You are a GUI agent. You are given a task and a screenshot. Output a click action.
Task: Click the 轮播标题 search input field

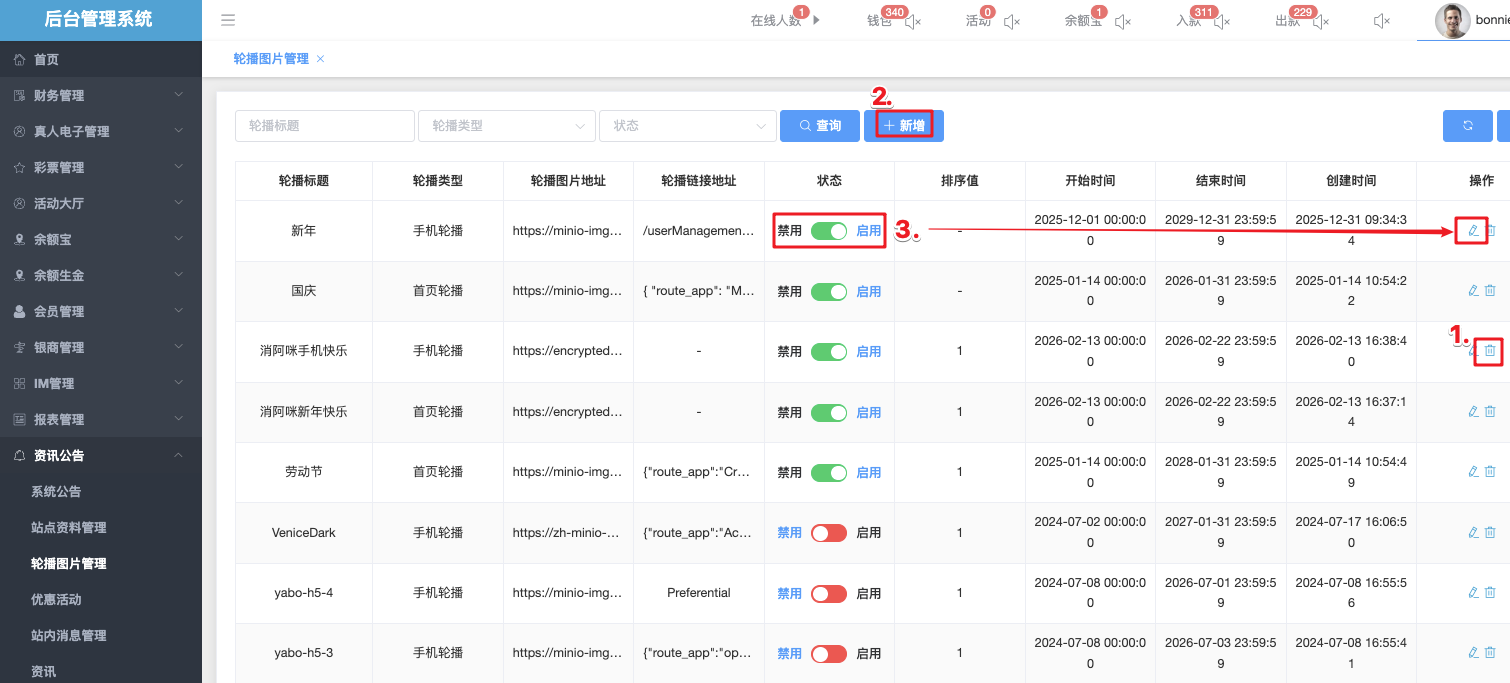[x=324, y=126]
